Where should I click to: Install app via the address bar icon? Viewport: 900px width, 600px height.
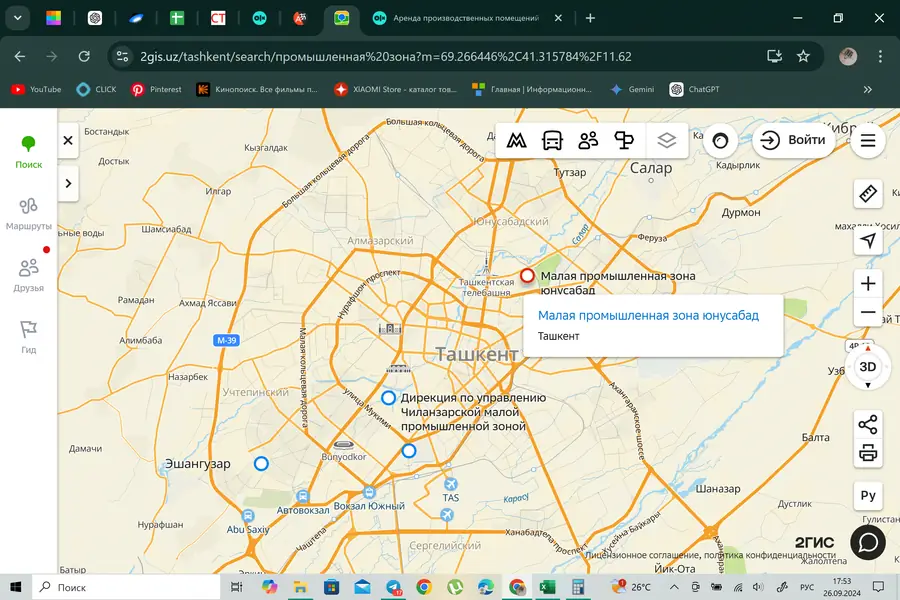tap(774, 56)
